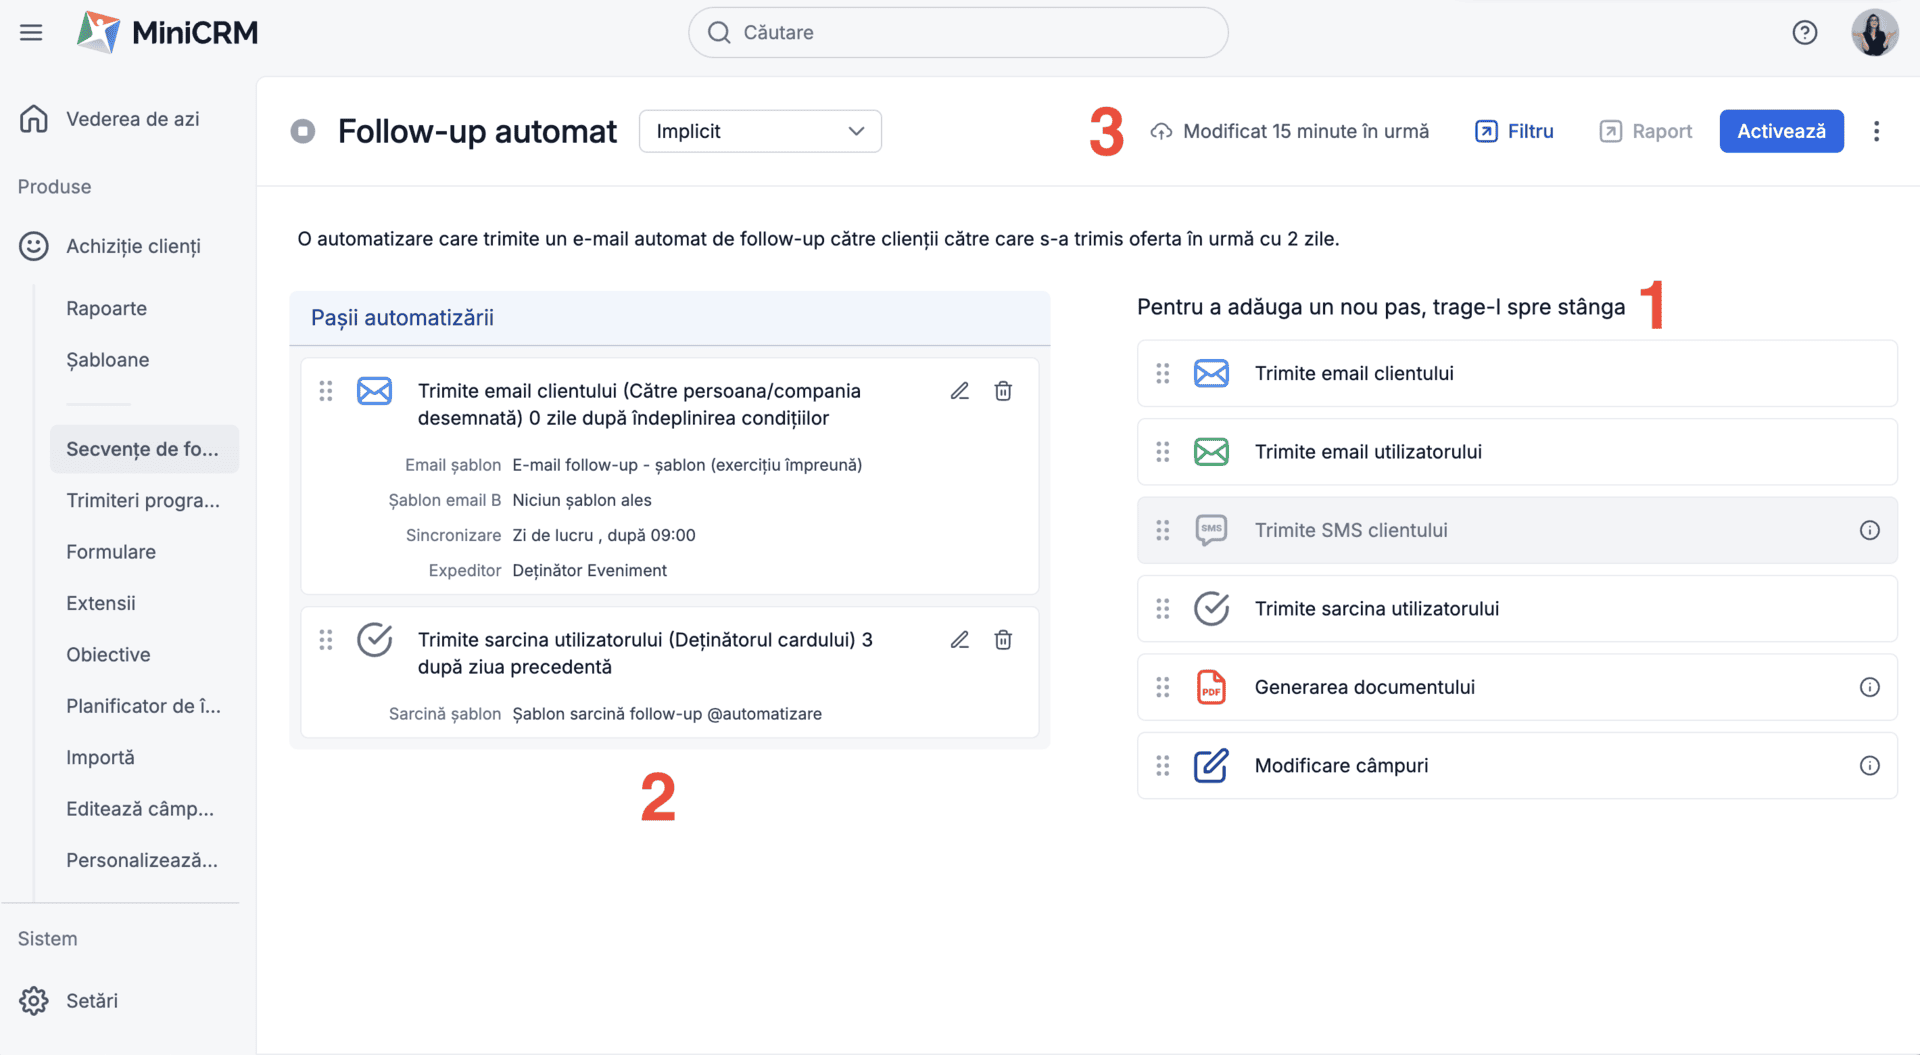Focus the Căutare search field

click(x=958, y=32)
